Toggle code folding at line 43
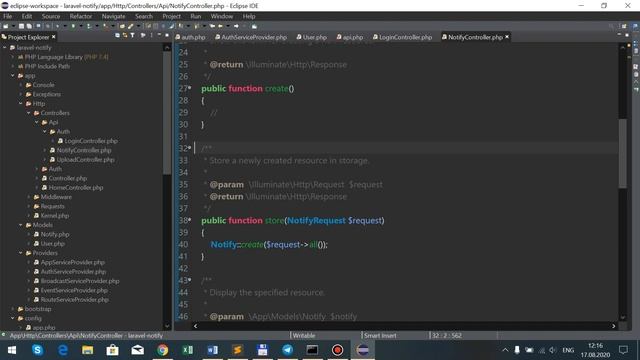Image resolution: width=640 pixels, height=360 pixels. click(190, 280)
